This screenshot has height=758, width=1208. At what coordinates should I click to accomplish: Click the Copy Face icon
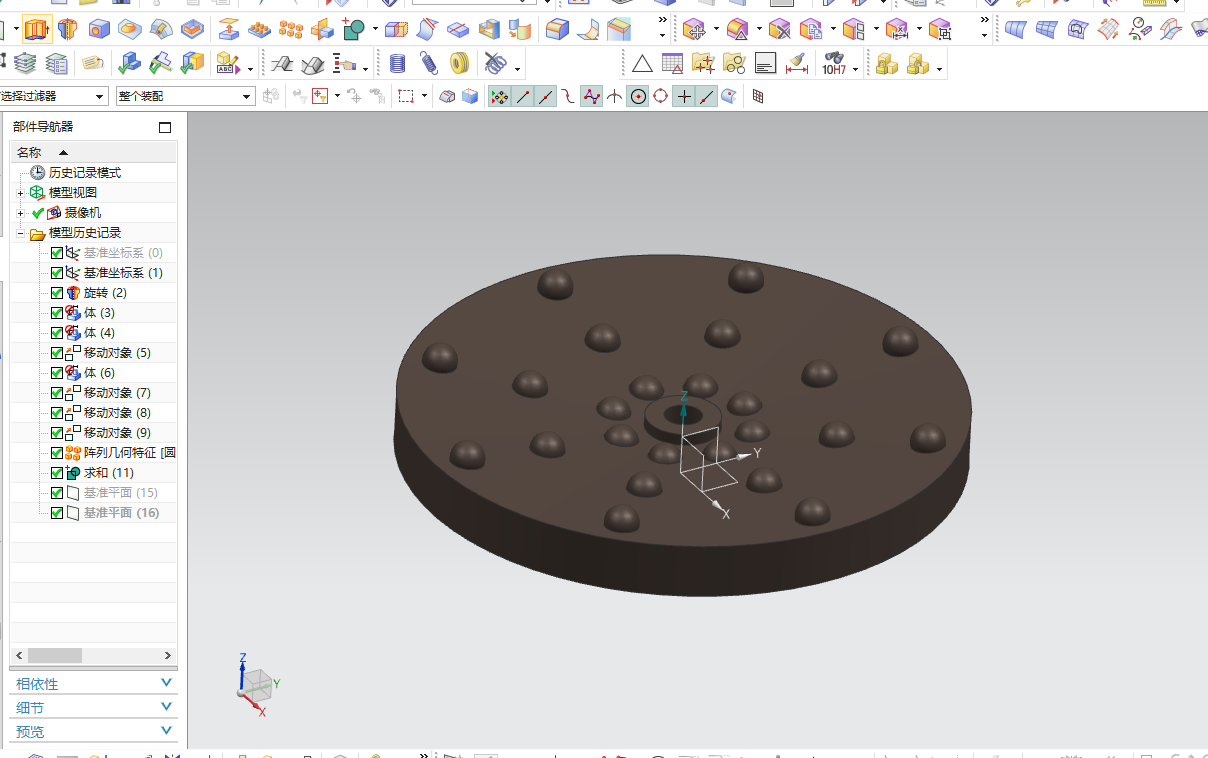click(x=811, y=28)
